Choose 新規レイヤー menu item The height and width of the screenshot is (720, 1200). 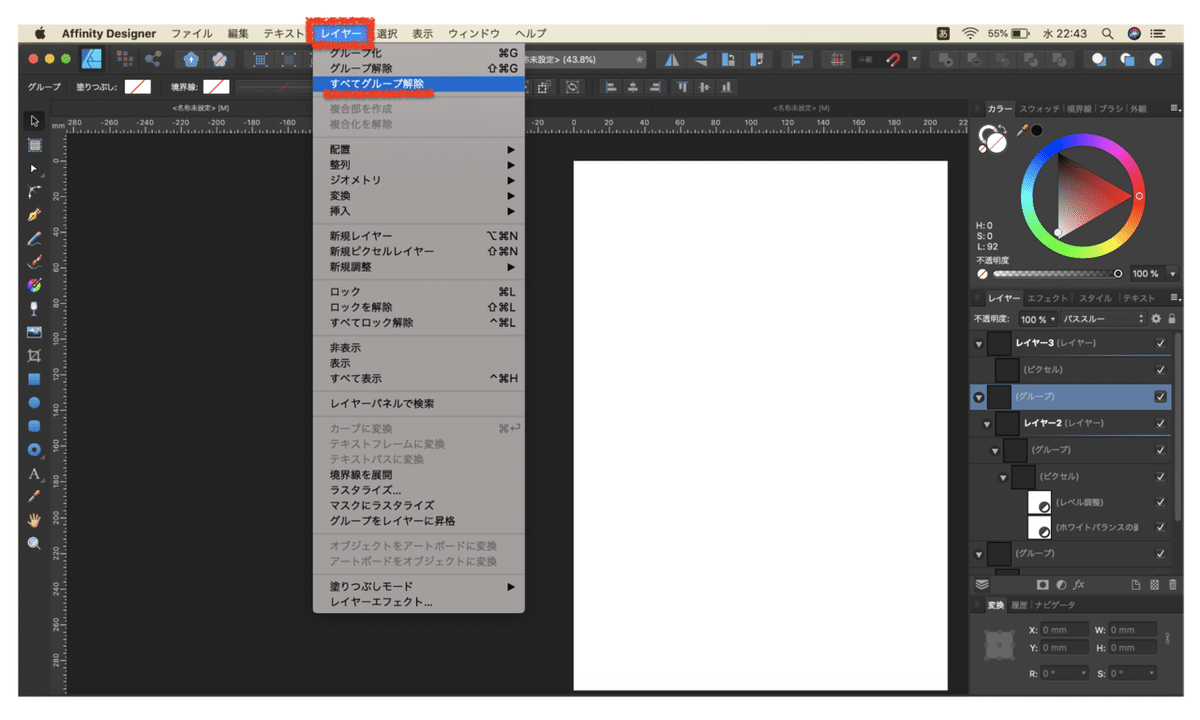(x=419, y=236)
